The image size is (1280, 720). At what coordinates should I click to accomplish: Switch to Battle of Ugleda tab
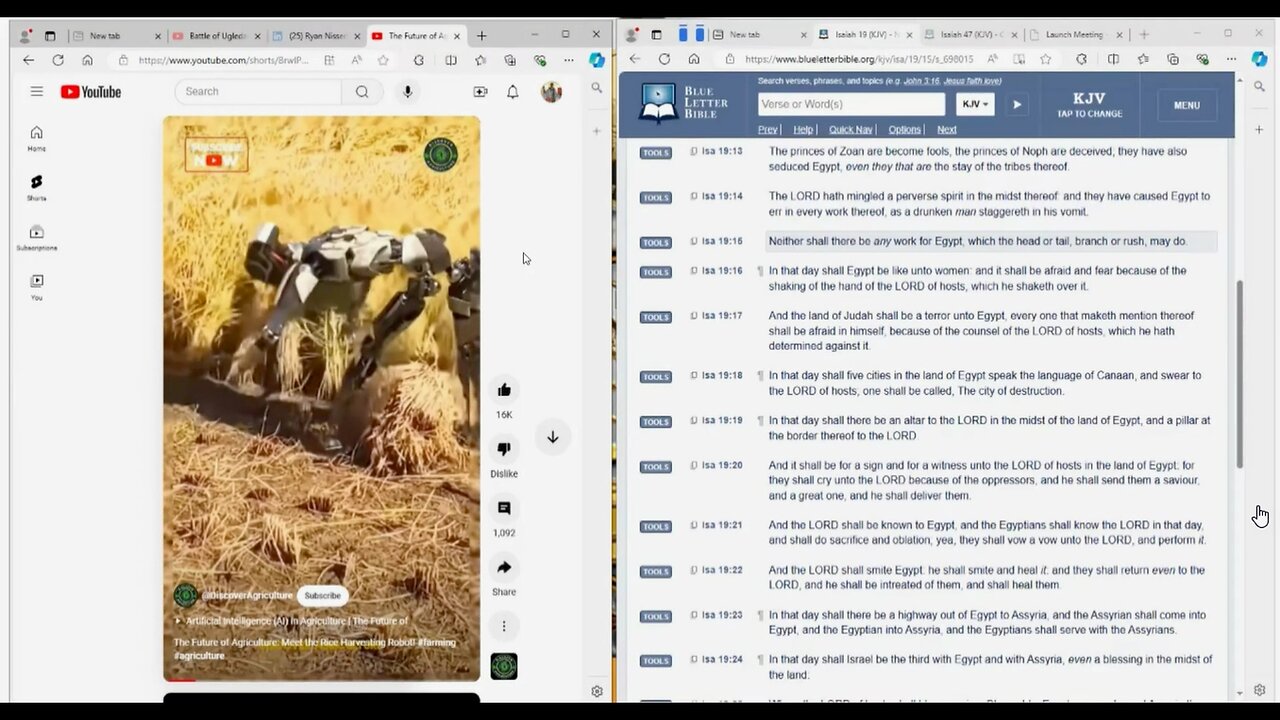click(x=215, y=35)
